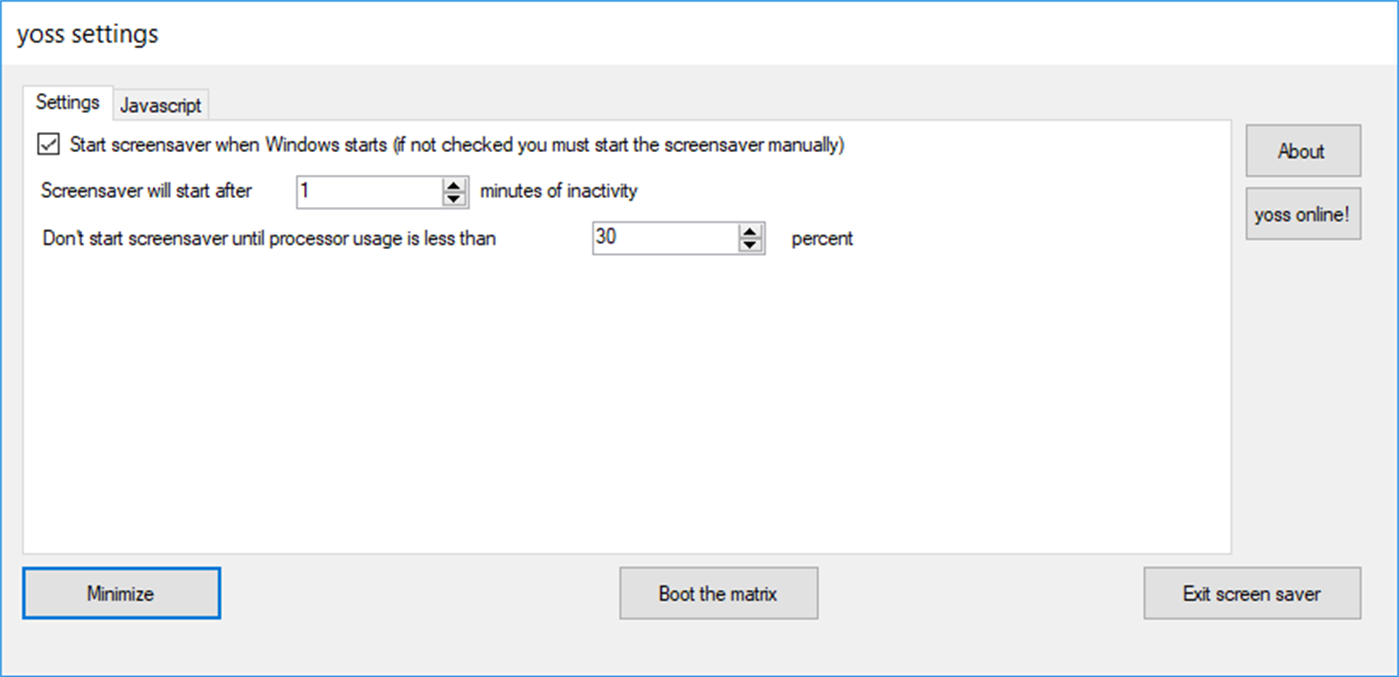Decrease the minutes of inactivity value
Viewport: 1399px width, 677px height.
(x=455, y=197)
